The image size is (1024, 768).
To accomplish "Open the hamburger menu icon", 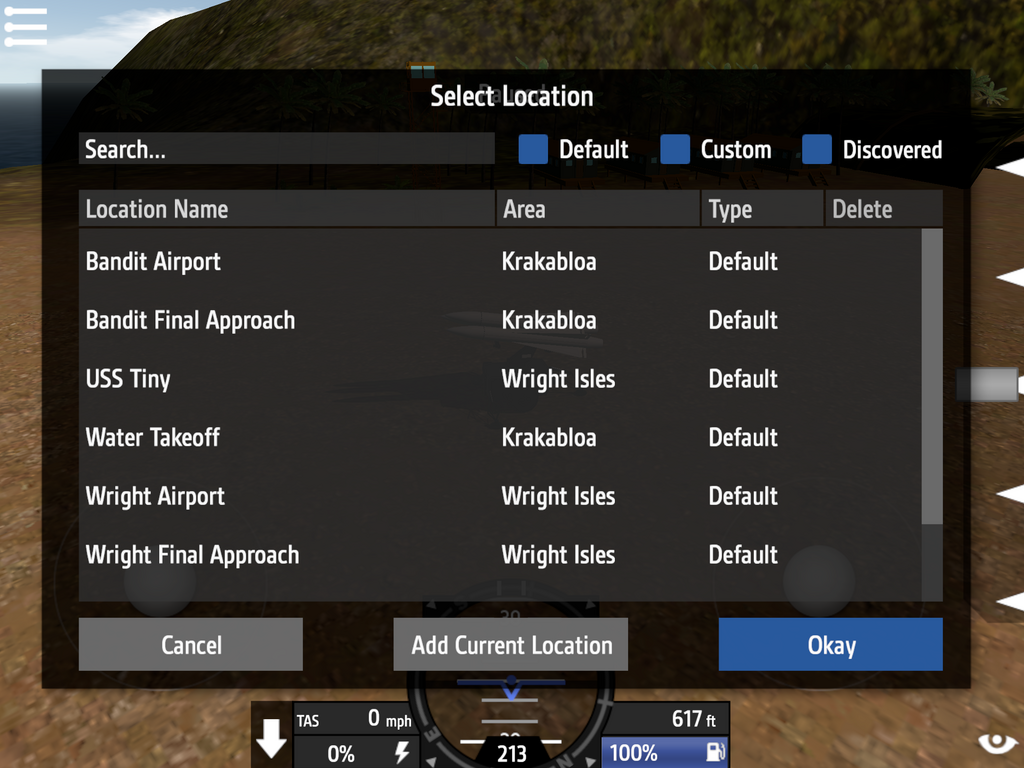I will 25,27.
